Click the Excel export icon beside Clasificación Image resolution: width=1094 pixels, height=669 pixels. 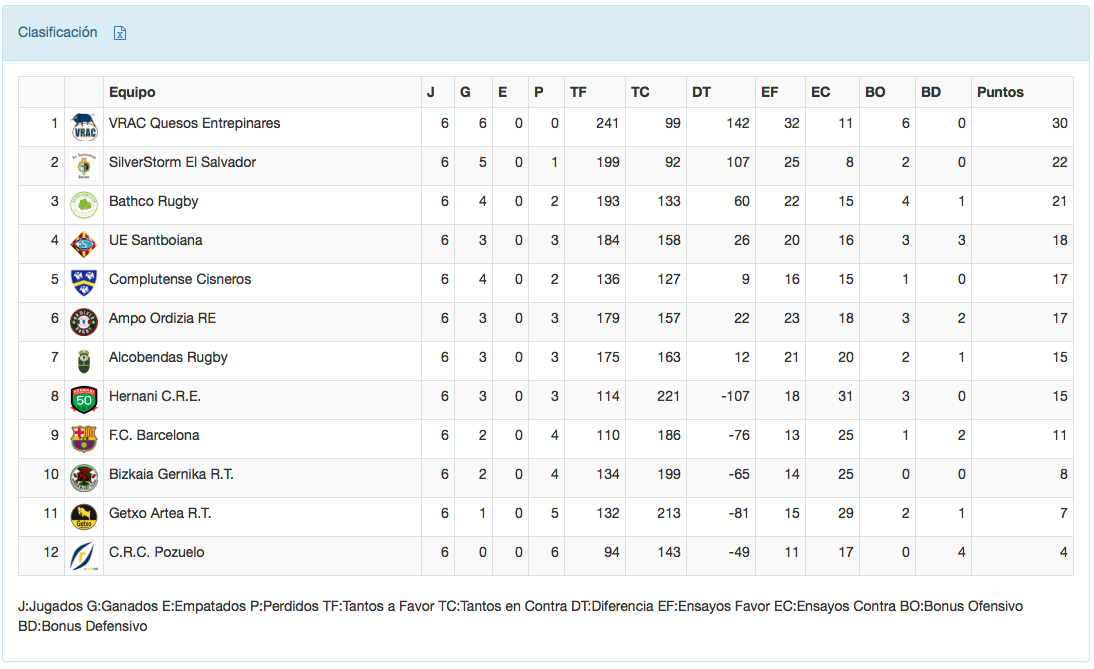click(120, 33)
